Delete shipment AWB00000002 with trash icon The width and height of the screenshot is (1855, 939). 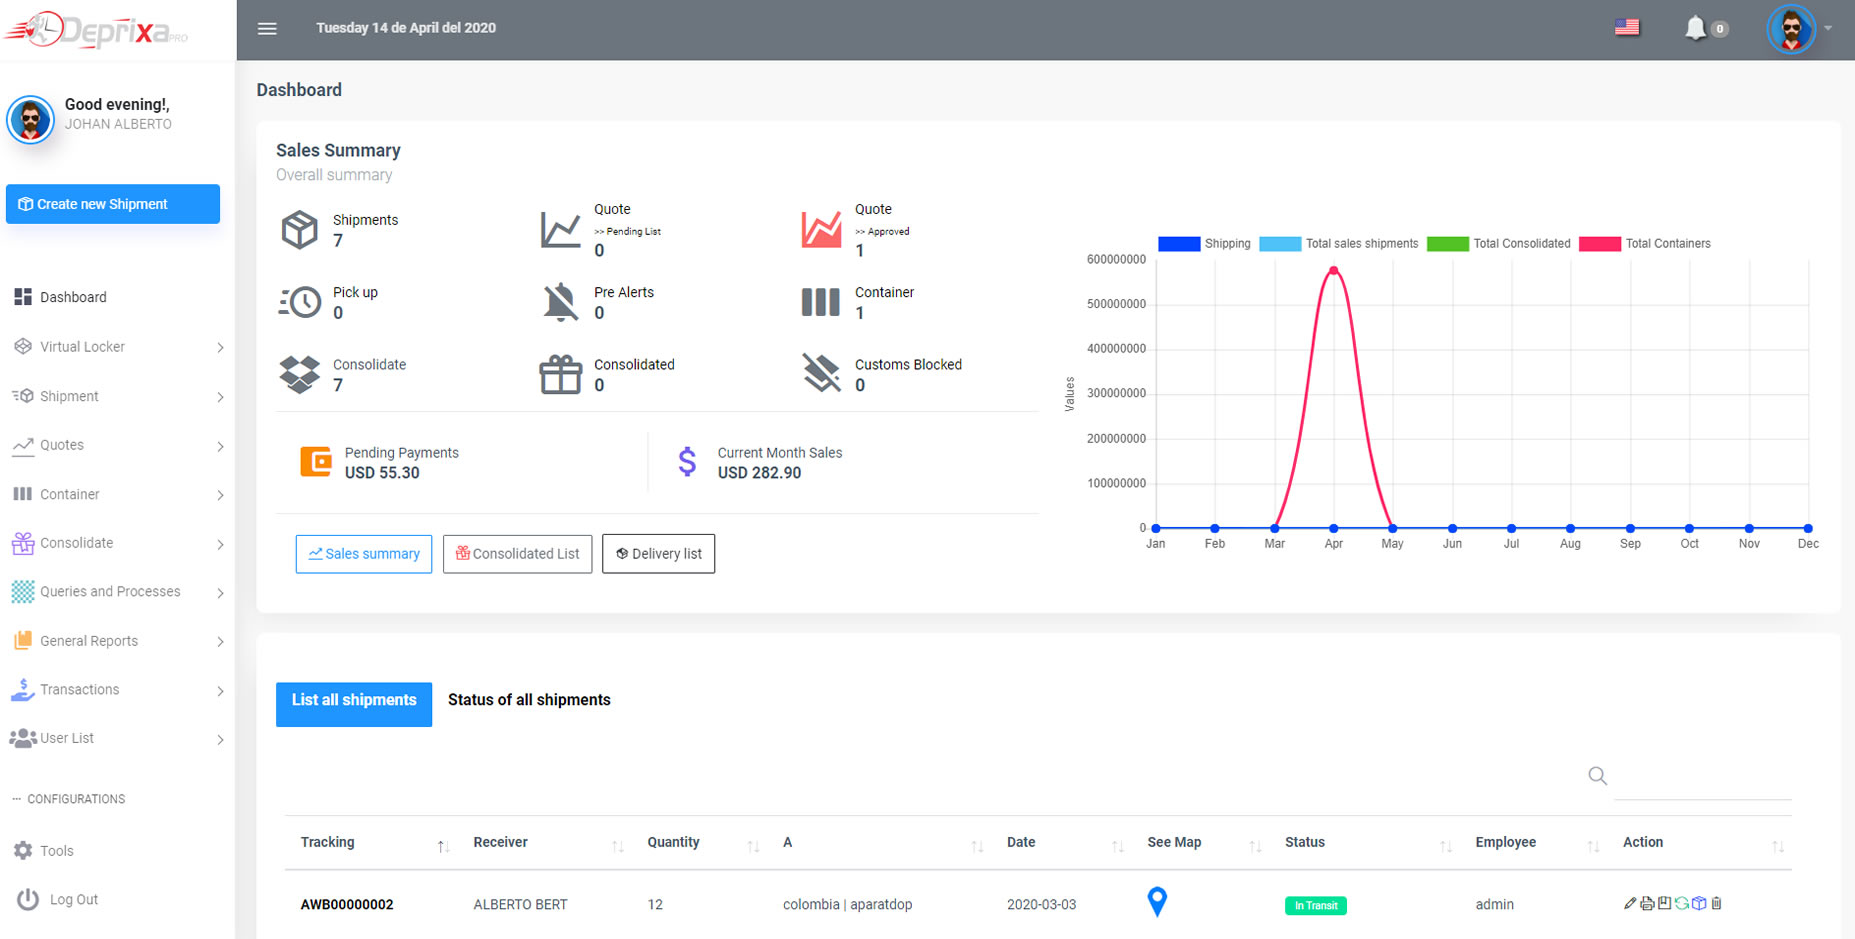[x=1717, y=904]
